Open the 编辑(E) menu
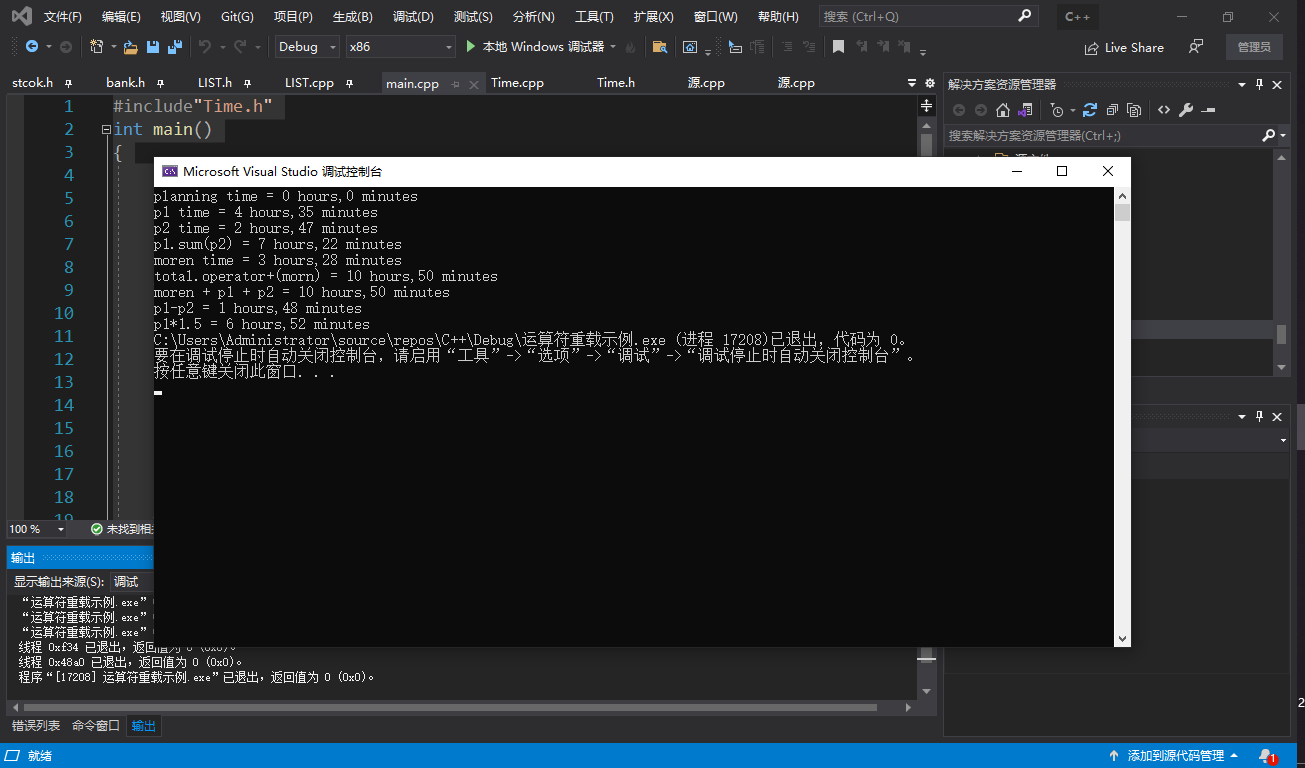 point(121,17)
